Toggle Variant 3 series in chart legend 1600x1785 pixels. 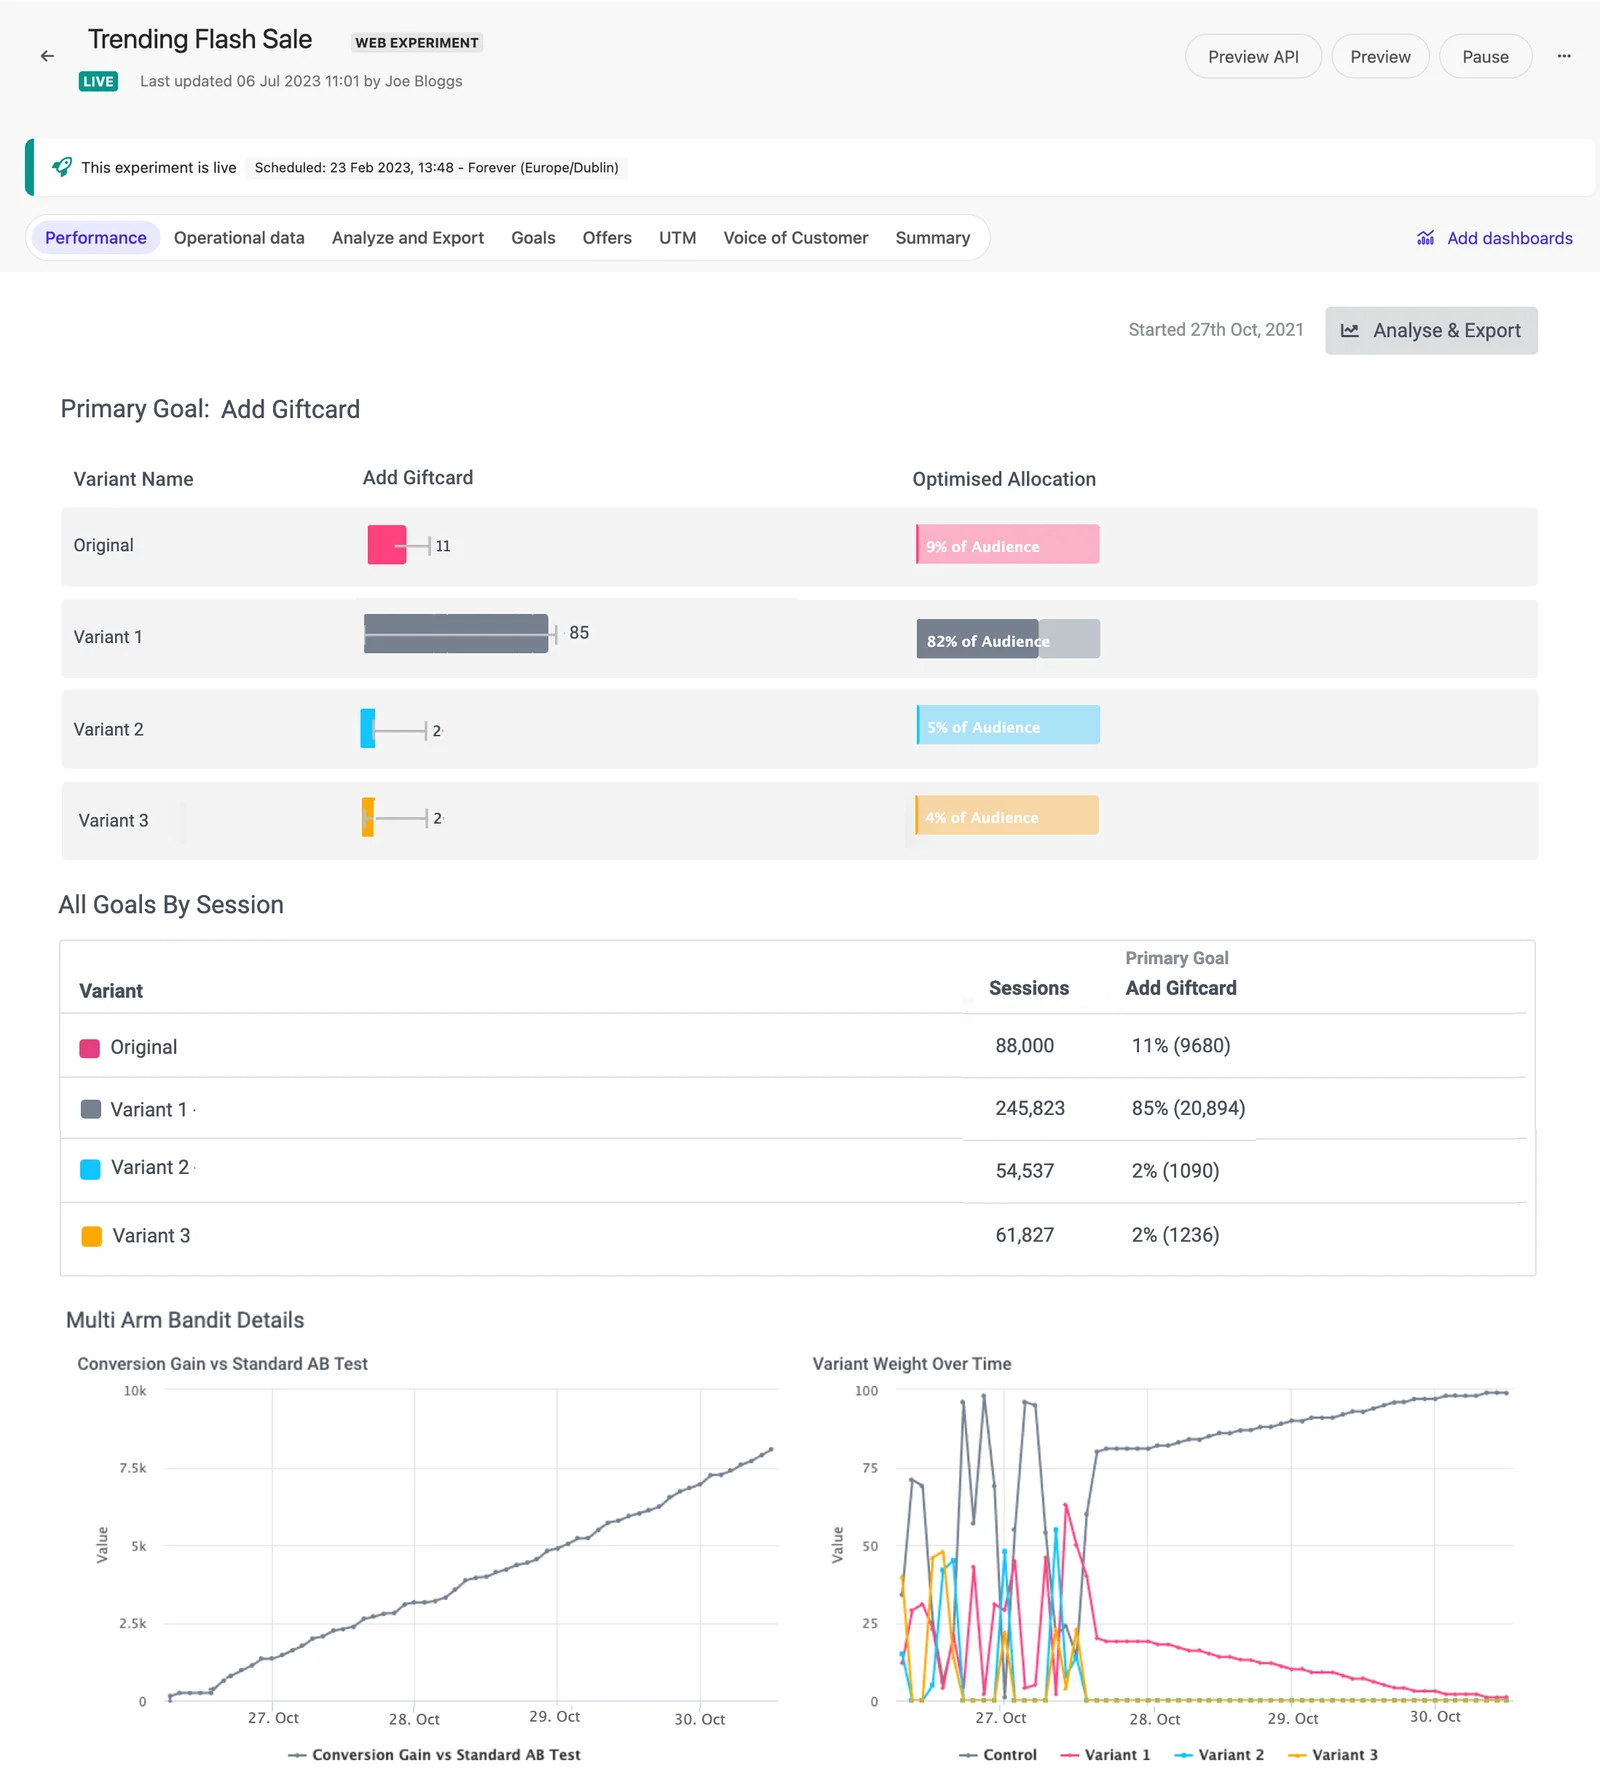[1334, 1755]
